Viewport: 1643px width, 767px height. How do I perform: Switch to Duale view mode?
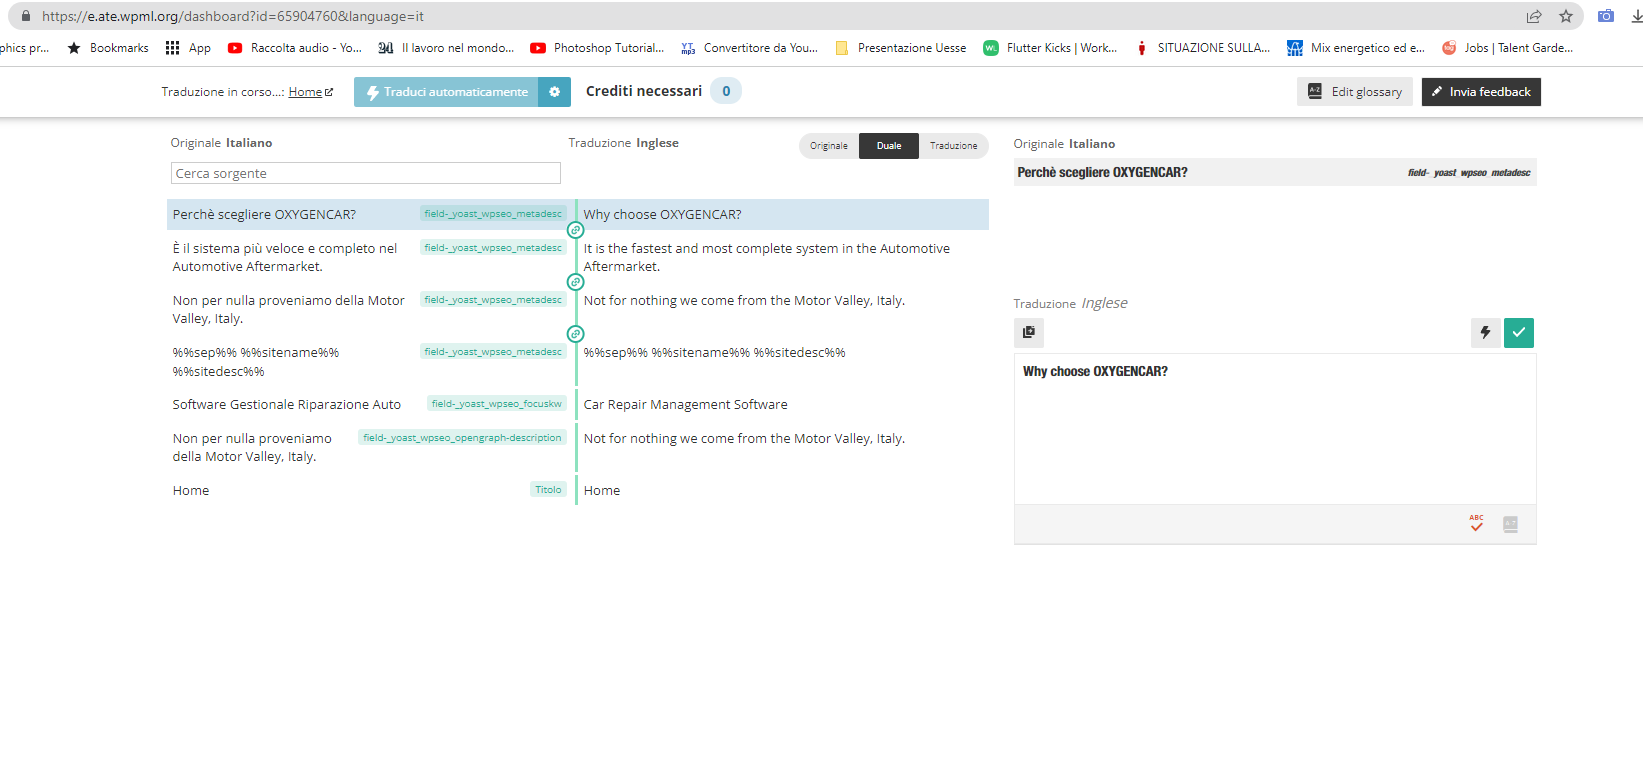pos(889,146)
